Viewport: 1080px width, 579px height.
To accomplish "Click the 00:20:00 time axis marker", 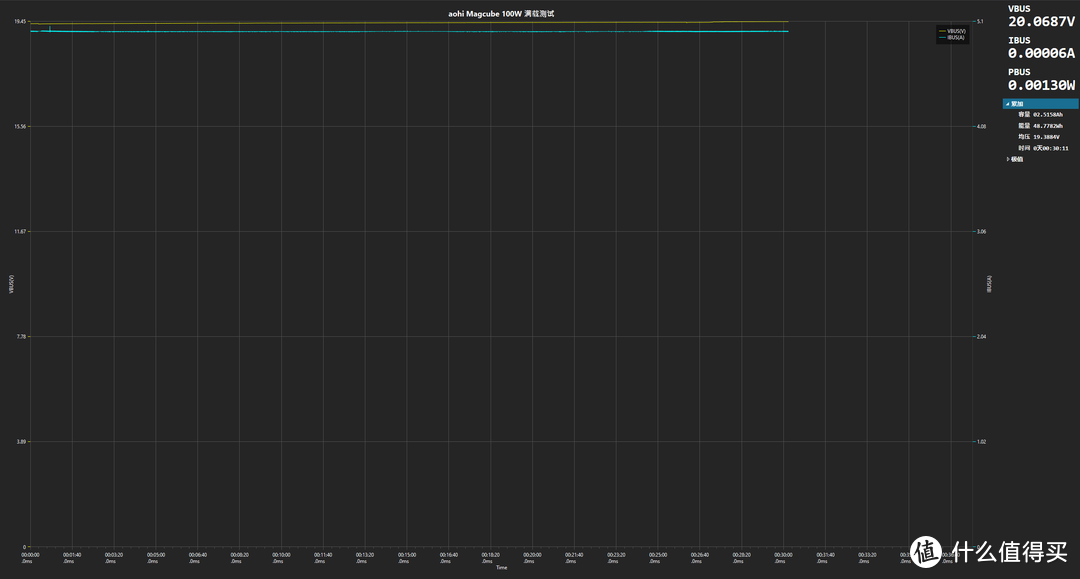I will (532, 555).
